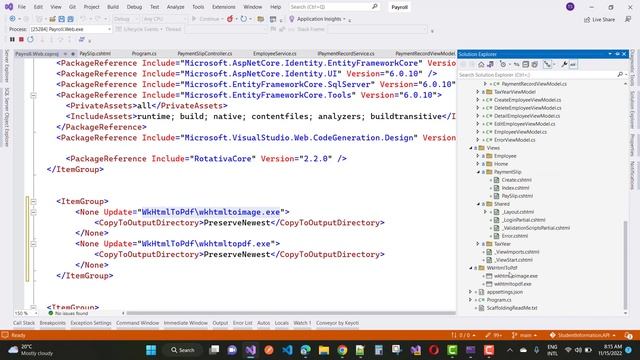Open the Extensions menu
This screenshot has height=360, width=640.
[224, 7]
